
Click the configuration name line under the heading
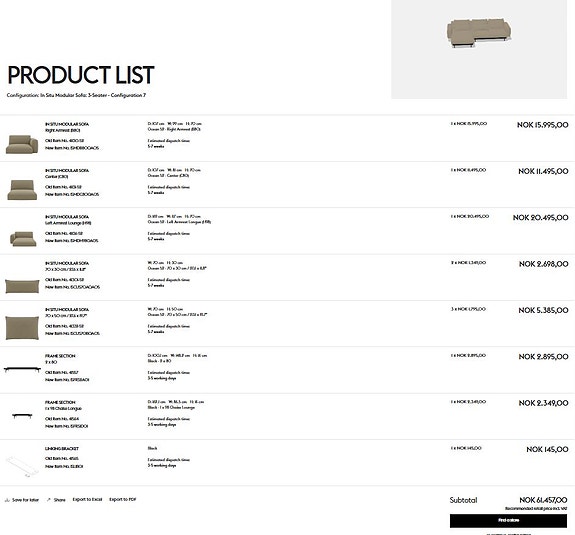click(76, 95)
